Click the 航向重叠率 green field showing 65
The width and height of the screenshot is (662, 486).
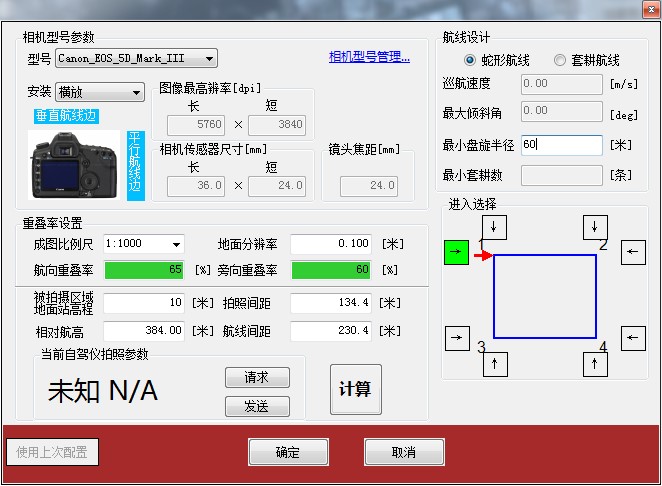point(144,270)
